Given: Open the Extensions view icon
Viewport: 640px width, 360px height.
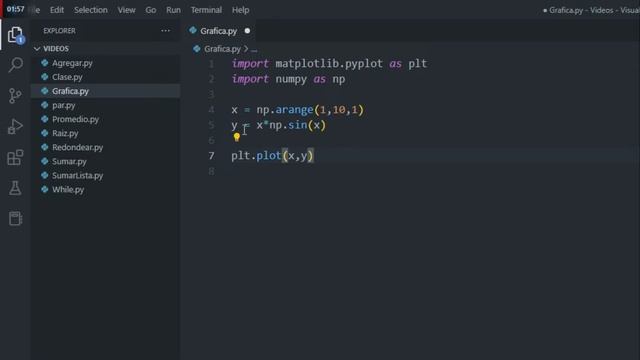Looking at the screenshot, I should pyautogui.click(x=15, y=157).
